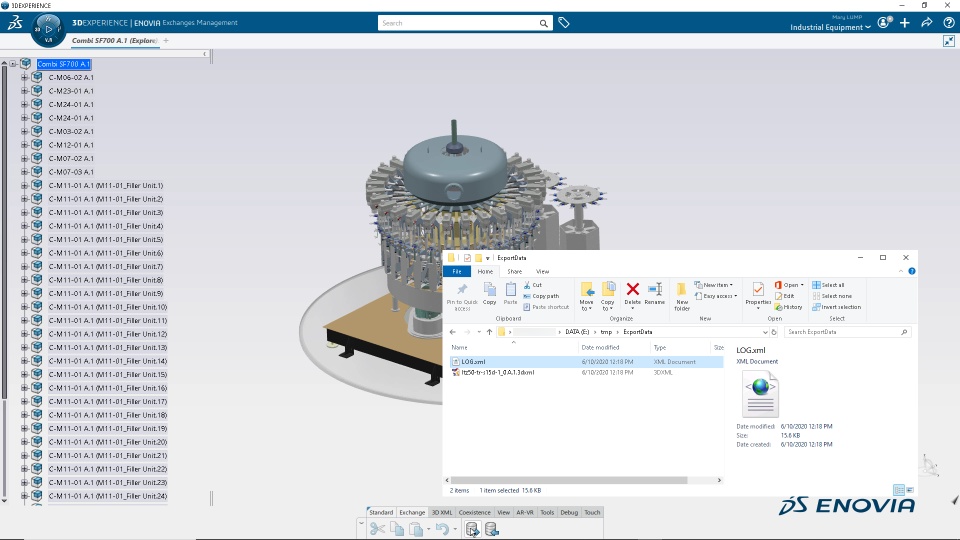Open the Undo history dropdown arrow
This screenshot has width=960, height=540.
pos(455,530)
